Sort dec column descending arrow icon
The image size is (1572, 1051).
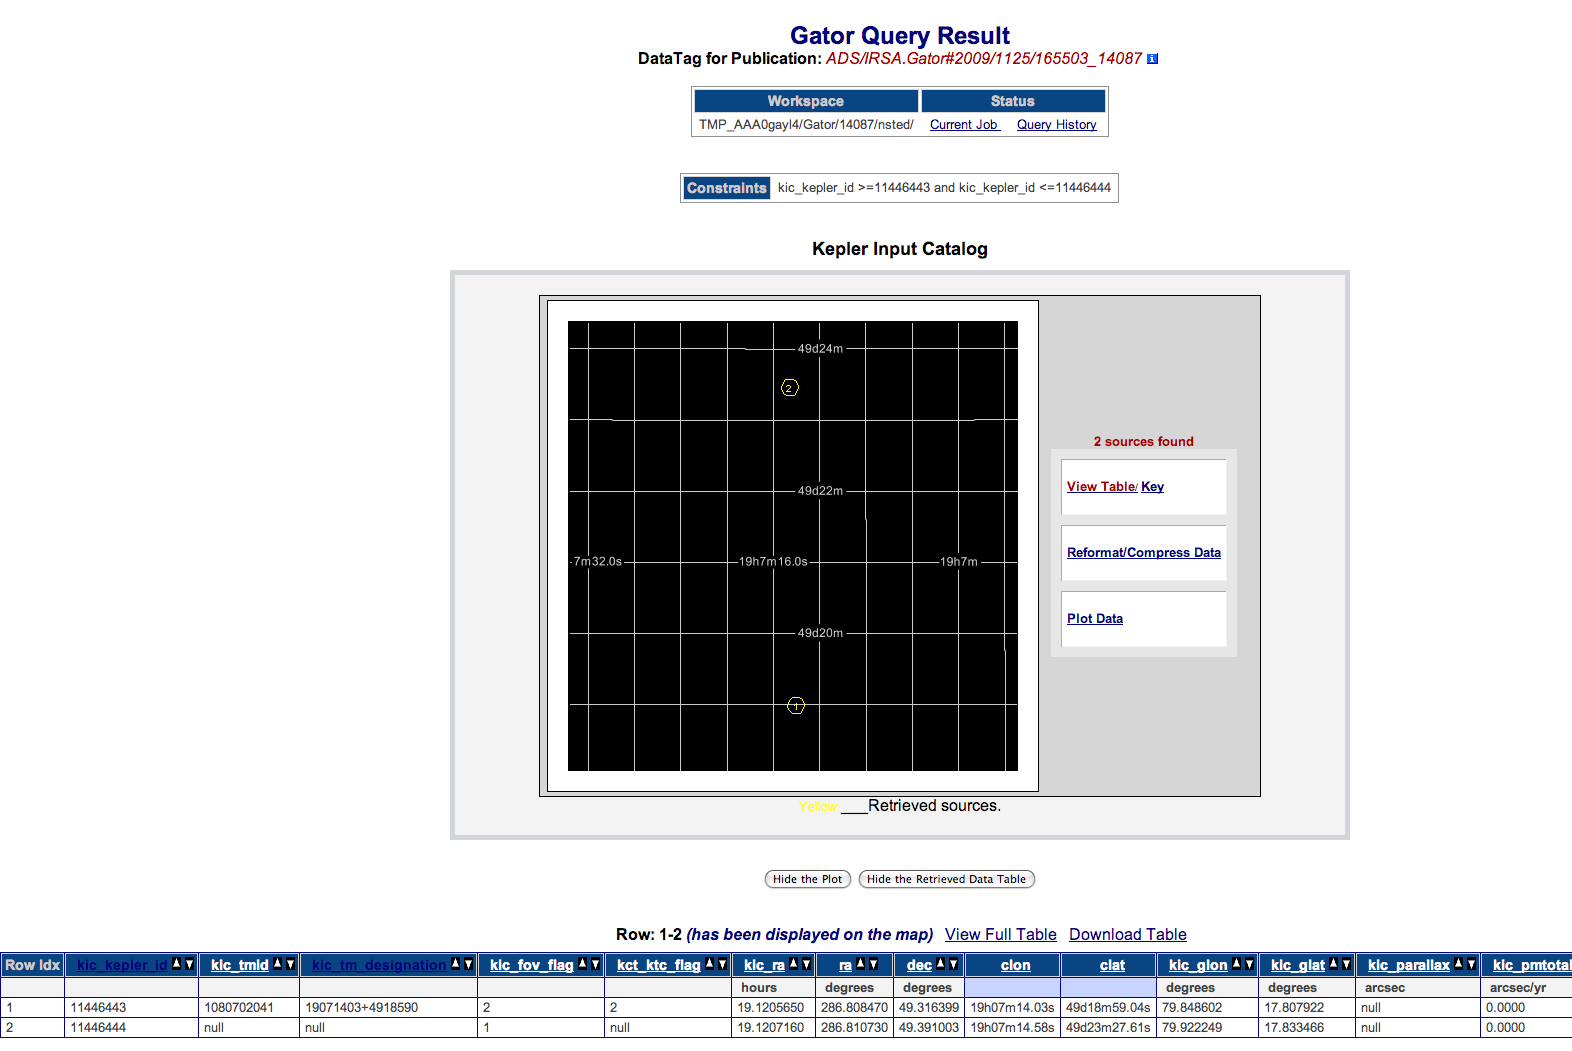point(953,964)
